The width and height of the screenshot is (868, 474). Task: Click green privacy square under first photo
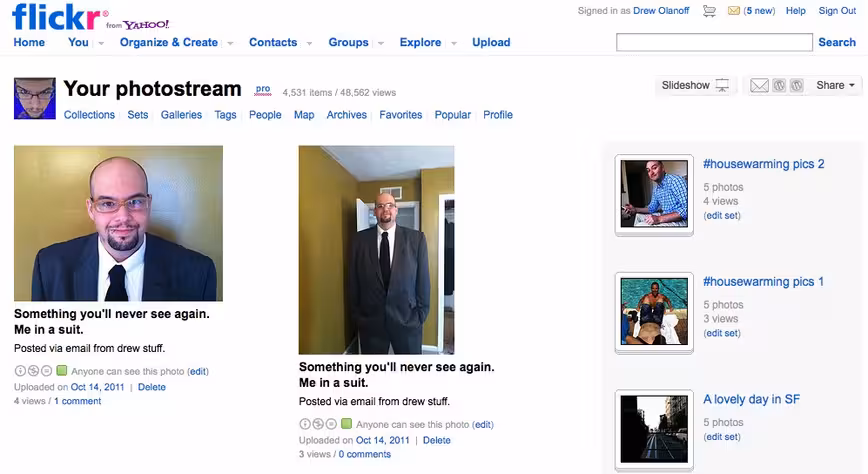(61, 370)
